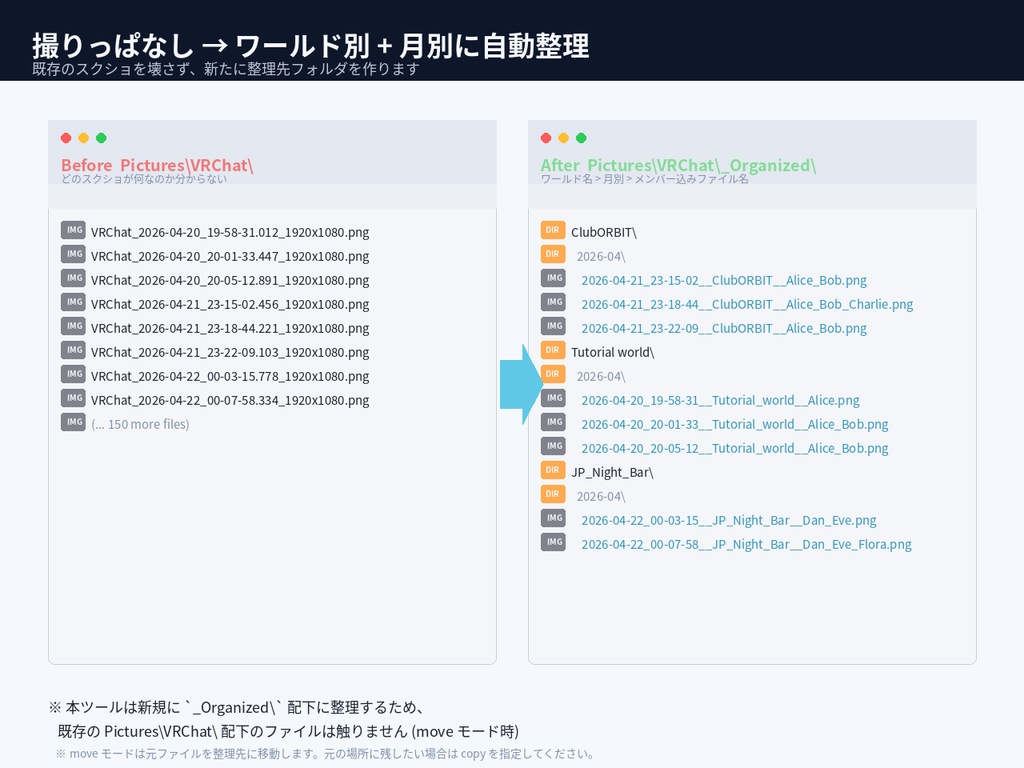1024x768 pixels.
Task: Select the DIR icon for JP_Night_Bar folder
Action: [554, 470]
